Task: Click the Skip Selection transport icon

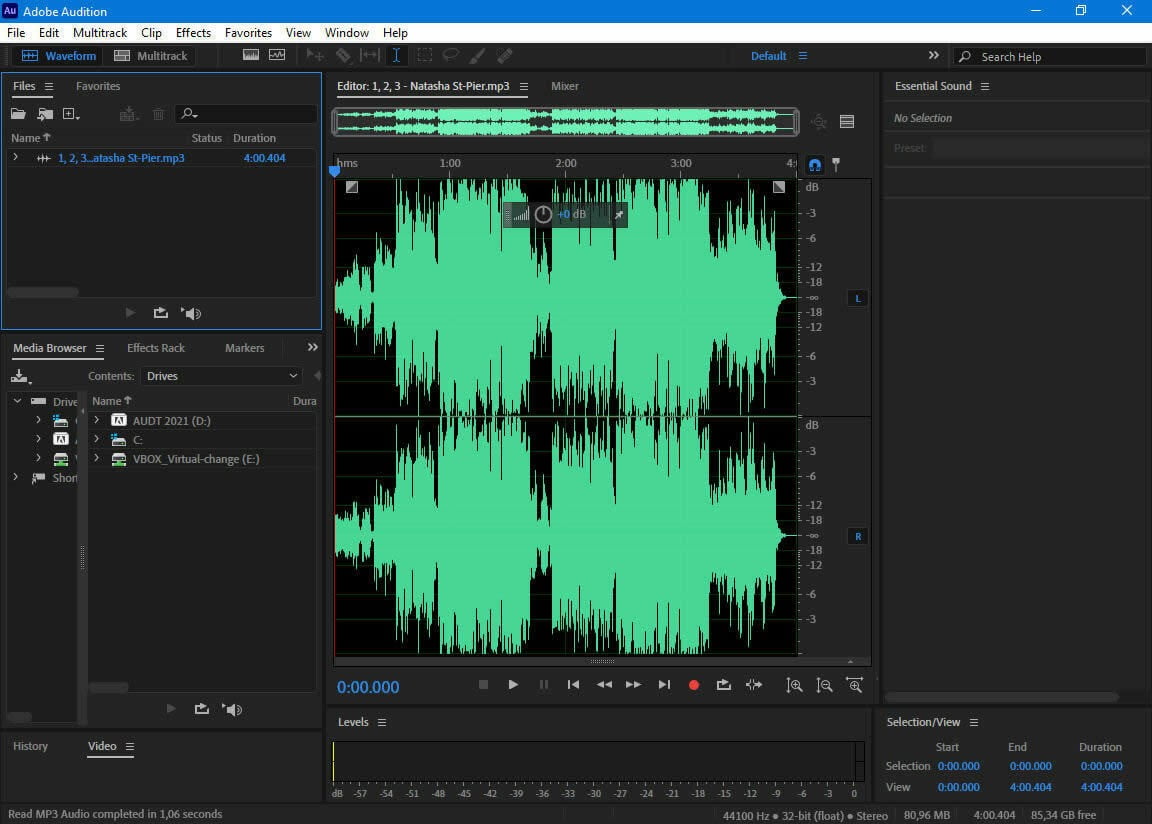Action: coord(754,685)
